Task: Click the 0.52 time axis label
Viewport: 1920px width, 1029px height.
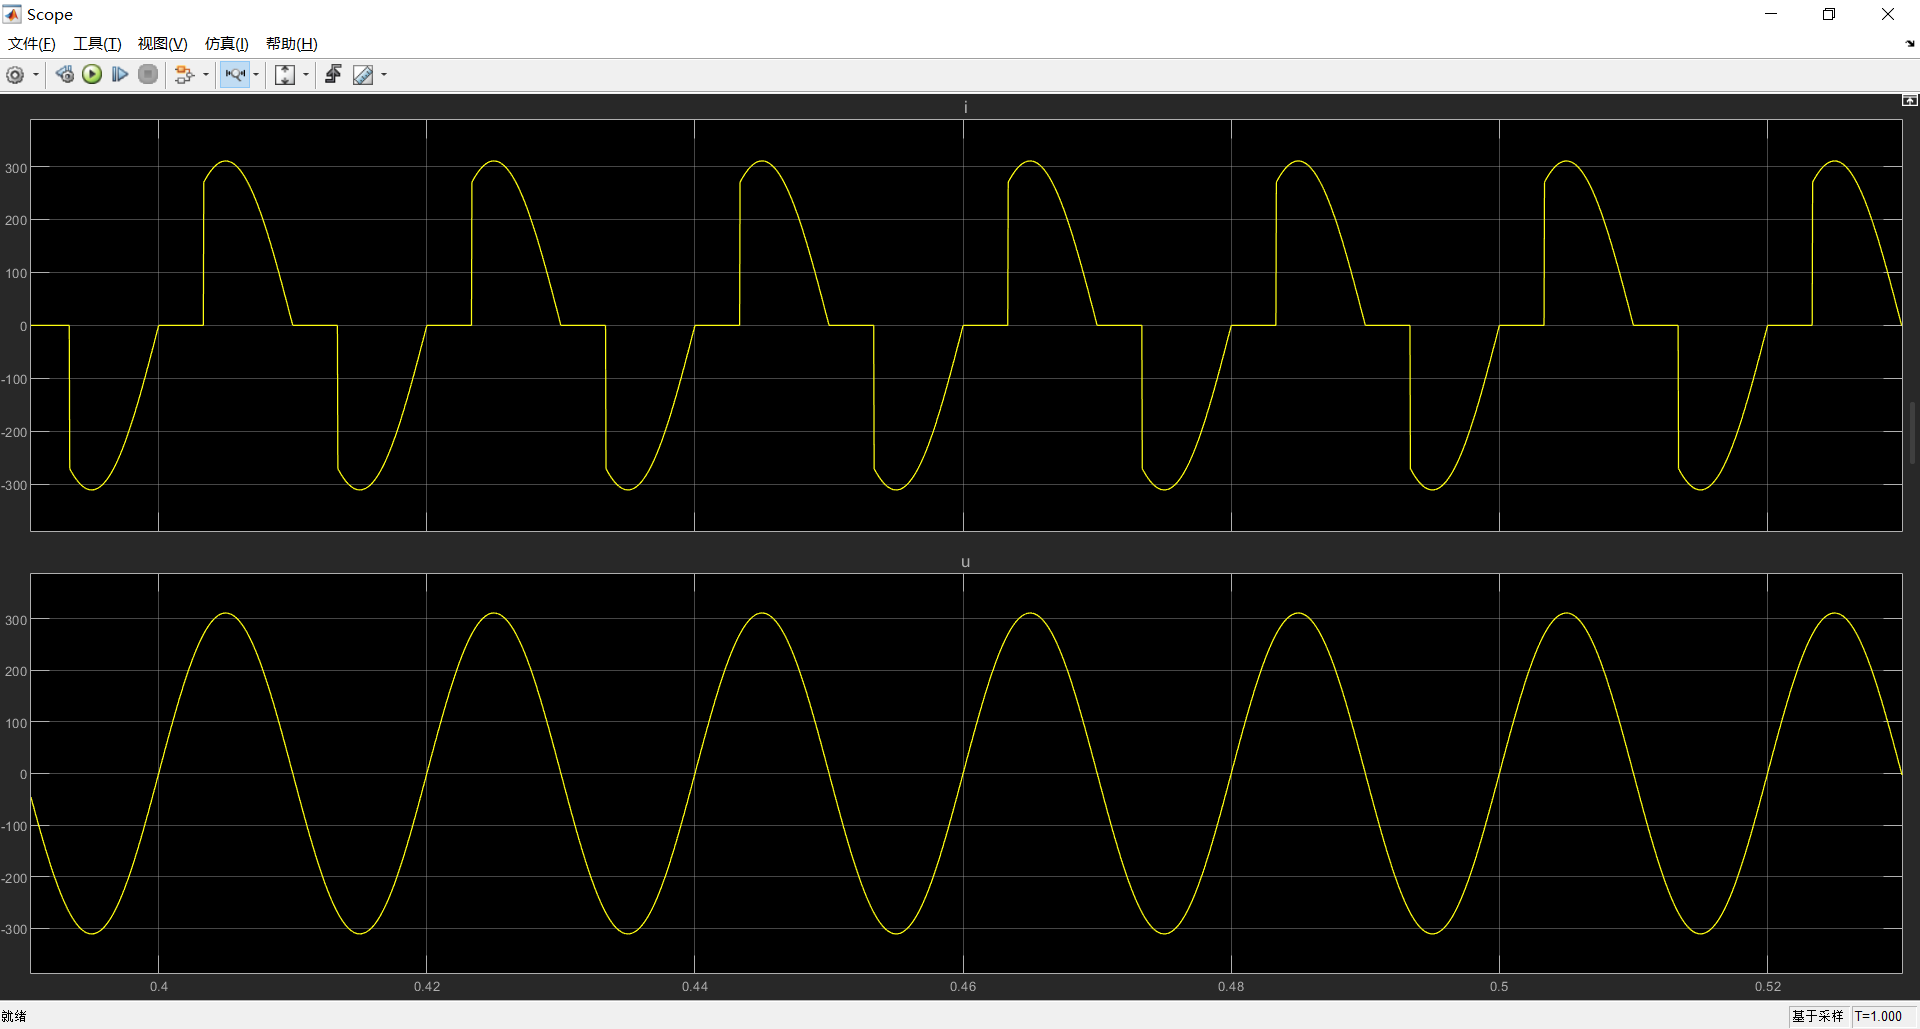Action: (x=1768, y=987)
